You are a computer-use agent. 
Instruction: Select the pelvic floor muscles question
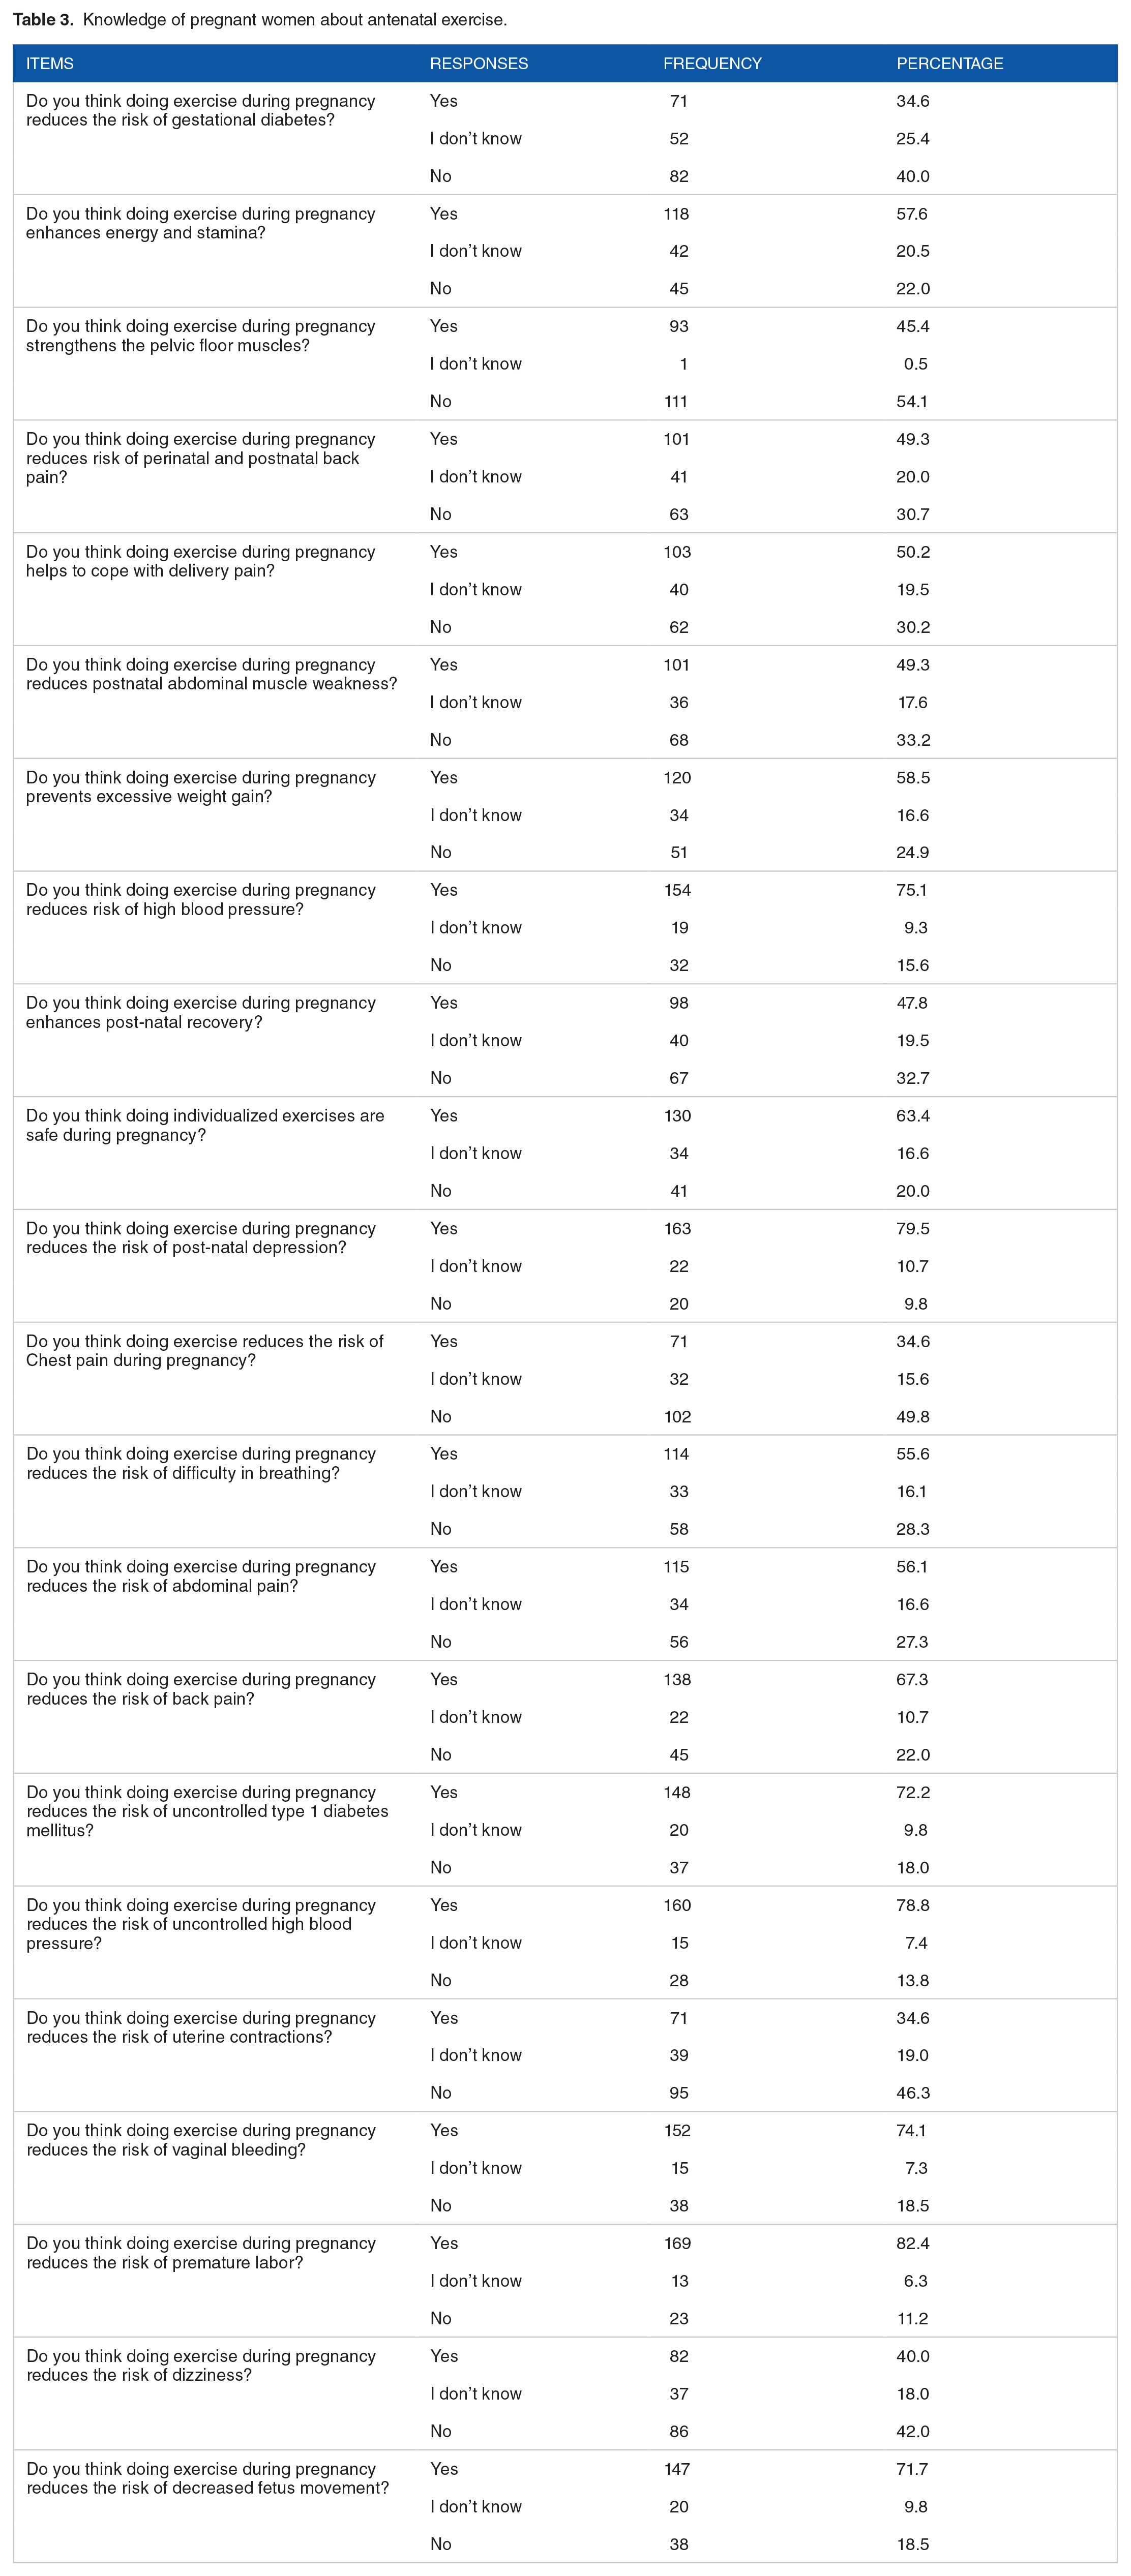(x=200, y=336)
